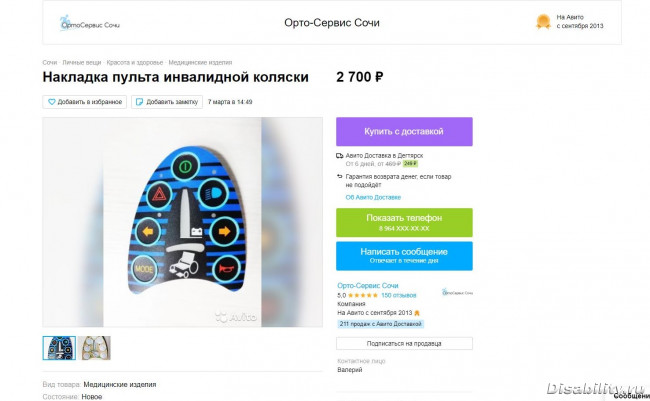Click the five-star rating icons
The height and width of the screenshot is (401, 650).
[363, 295]
